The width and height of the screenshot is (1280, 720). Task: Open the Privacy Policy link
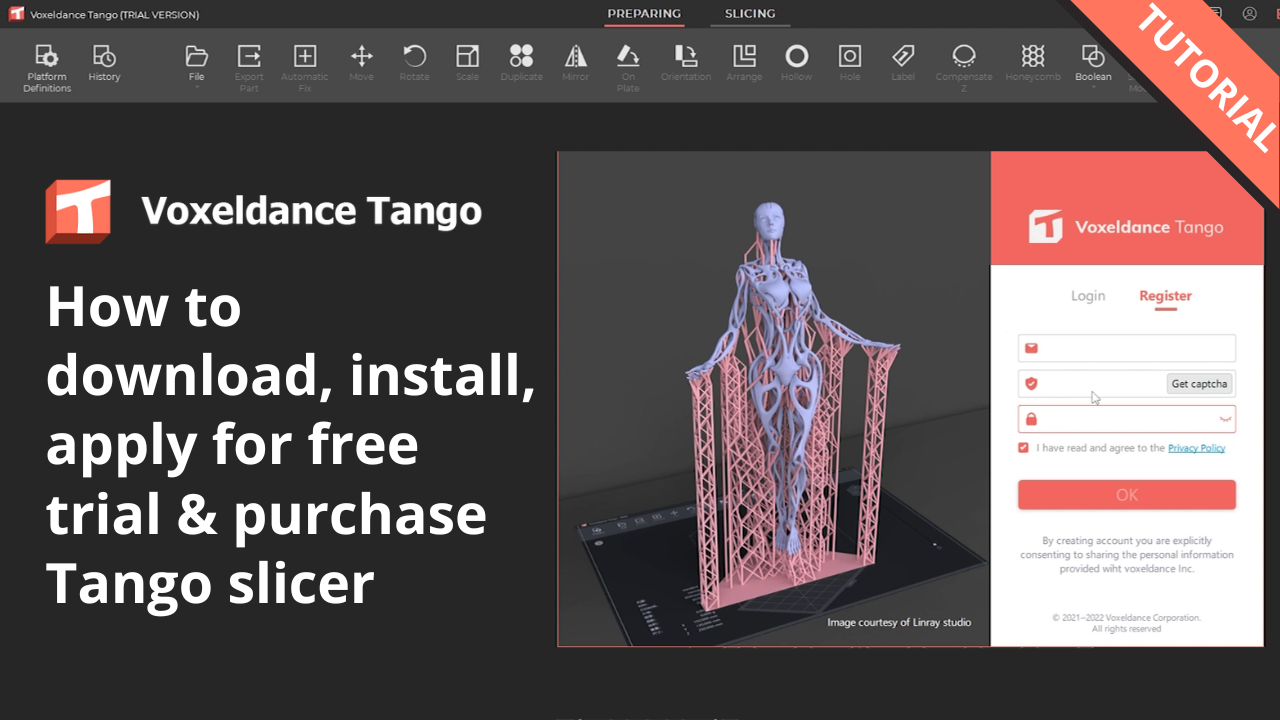(x=1196, y=448)
